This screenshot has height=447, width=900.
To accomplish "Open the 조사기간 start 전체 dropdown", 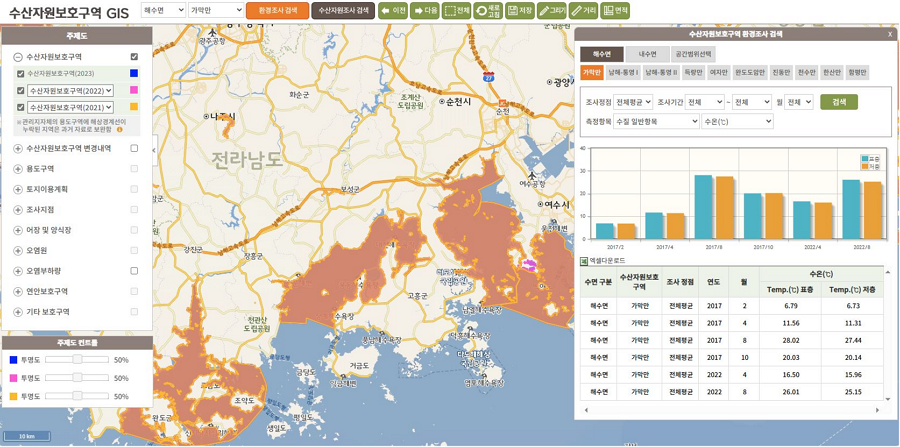I will (704, 102).
